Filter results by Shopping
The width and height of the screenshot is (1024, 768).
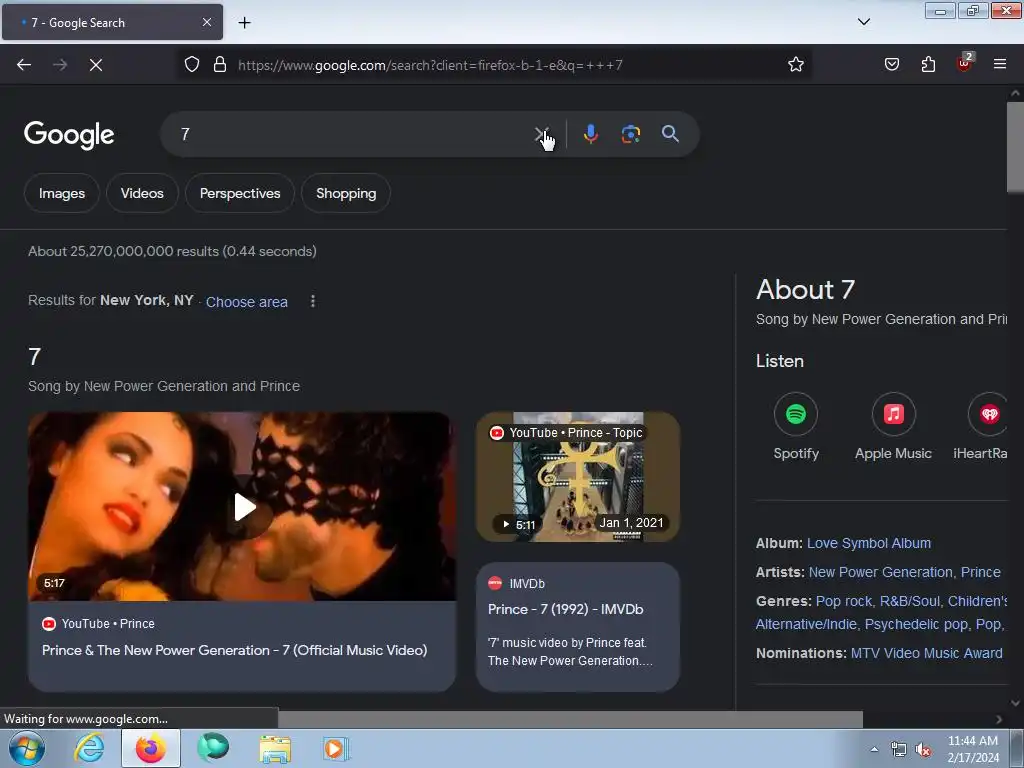point(346,193)
